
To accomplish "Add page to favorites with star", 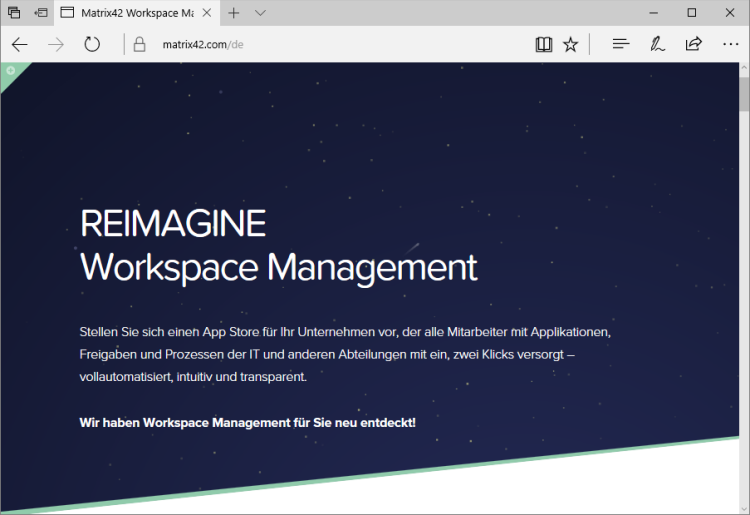I will tap(570, 44).
